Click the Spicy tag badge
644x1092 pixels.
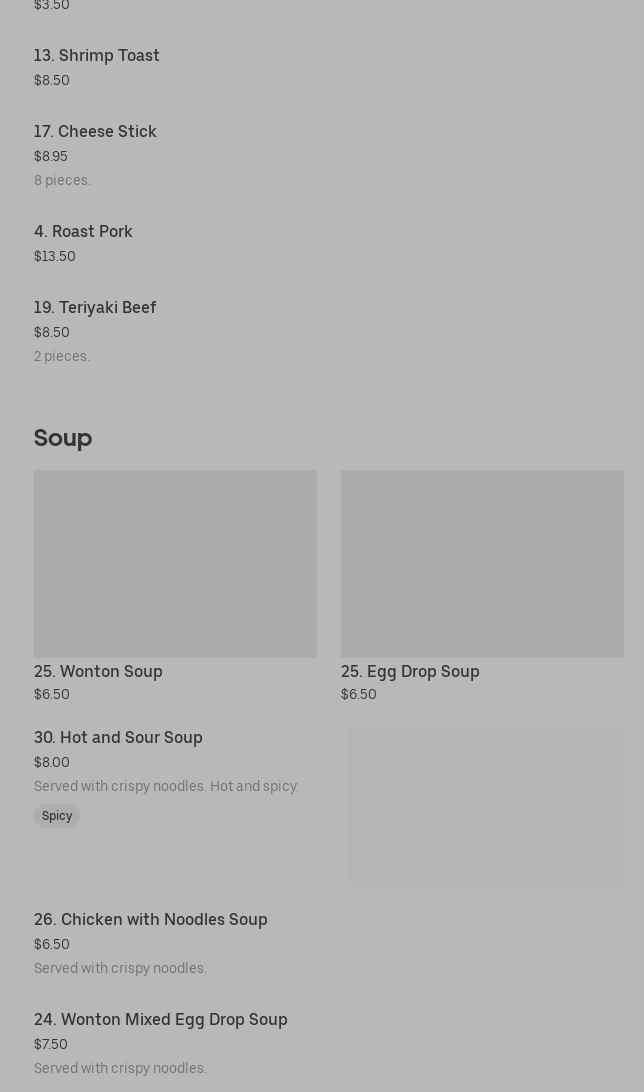[57, 816]
